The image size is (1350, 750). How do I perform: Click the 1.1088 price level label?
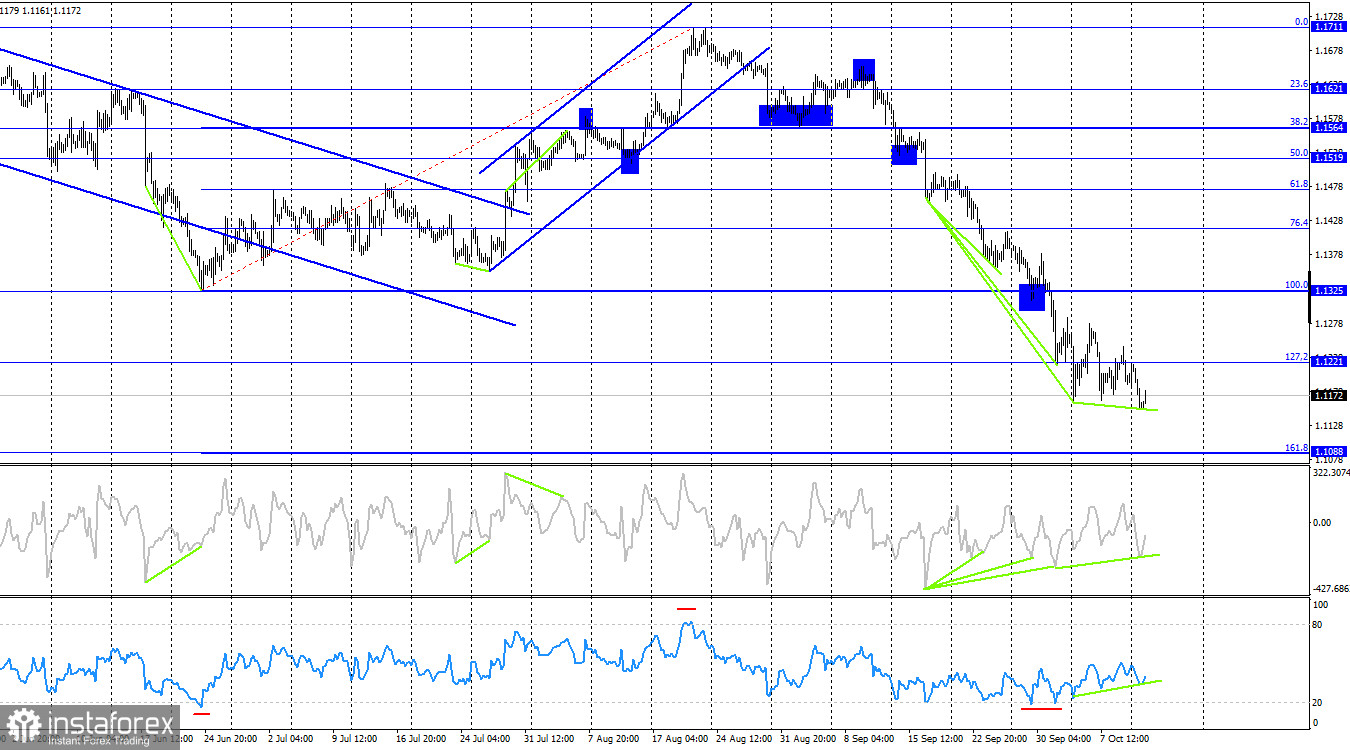point(1329,452)
